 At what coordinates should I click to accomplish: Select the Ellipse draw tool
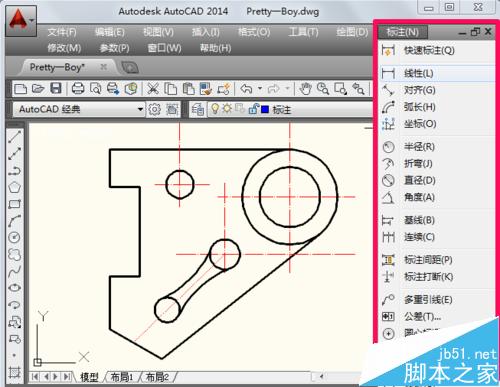pyautogui.click(x=14, y=288)
